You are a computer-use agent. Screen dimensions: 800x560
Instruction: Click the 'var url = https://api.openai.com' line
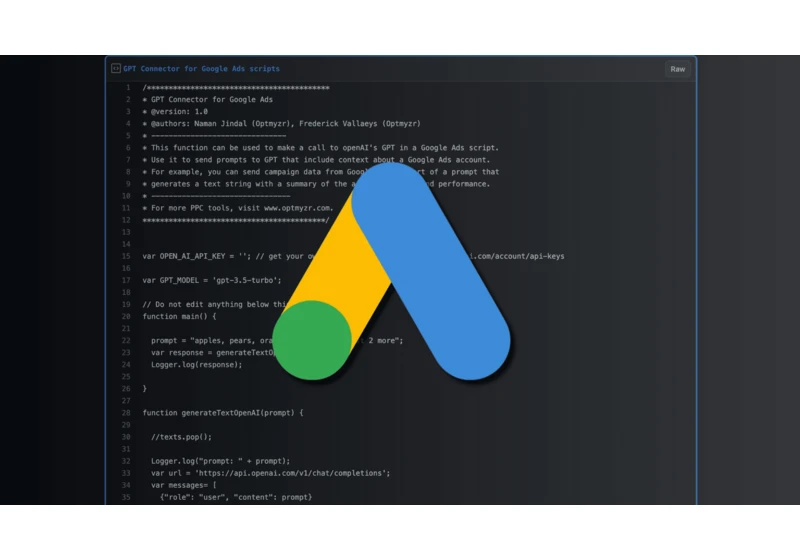(270, 473)
